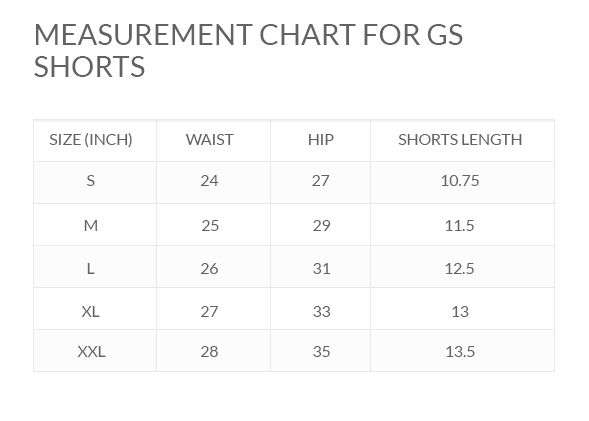Viewport: 589px width, 421px height.
Task: Click hip value 31 for size L
Action: click(x=322, y=269)
